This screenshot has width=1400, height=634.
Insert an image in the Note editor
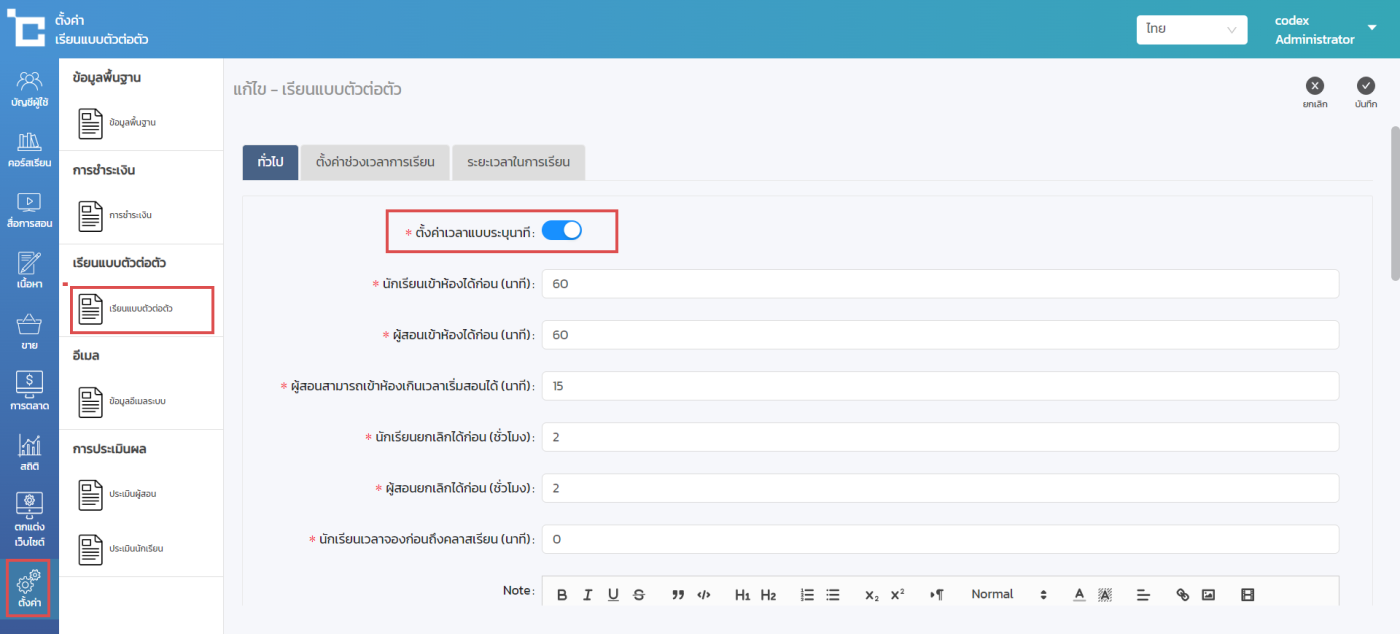coord(1208,595)
